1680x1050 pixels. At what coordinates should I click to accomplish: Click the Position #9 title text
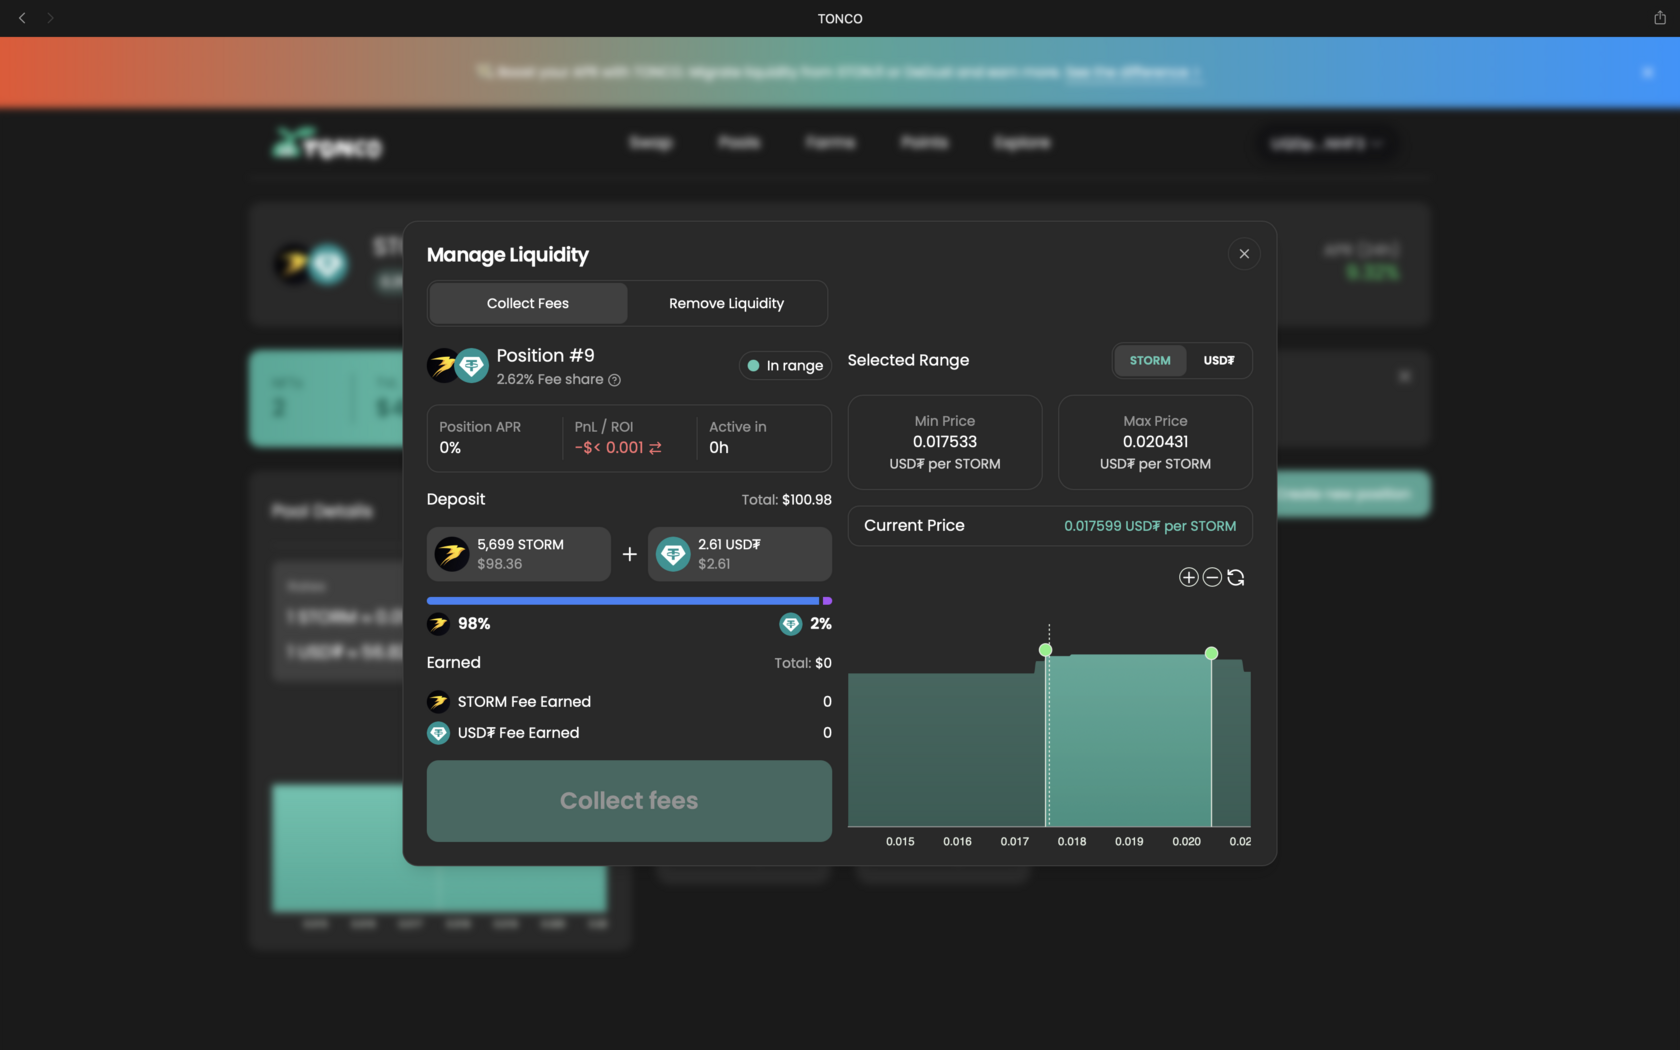(x=546, y=356)
